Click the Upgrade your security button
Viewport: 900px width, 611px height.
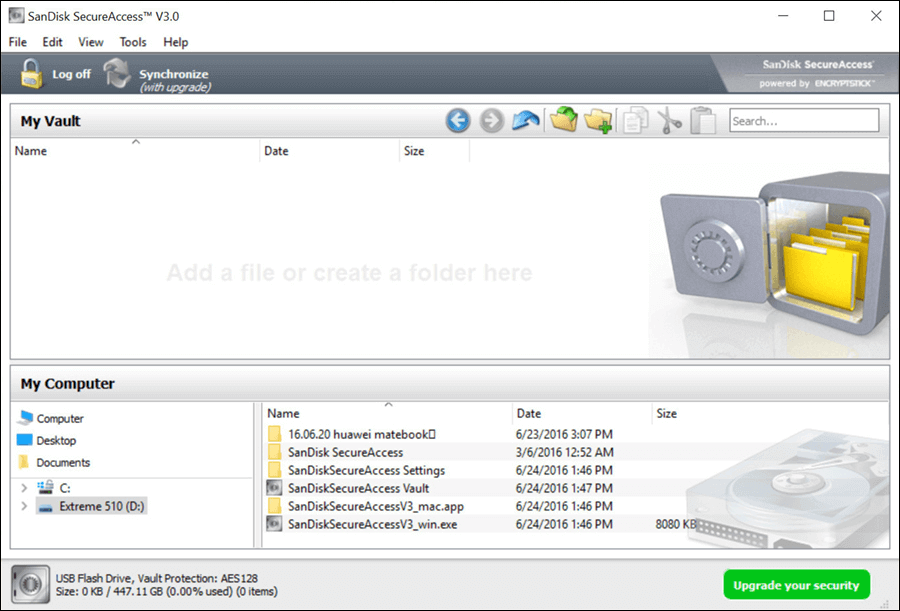pos(796,584)
